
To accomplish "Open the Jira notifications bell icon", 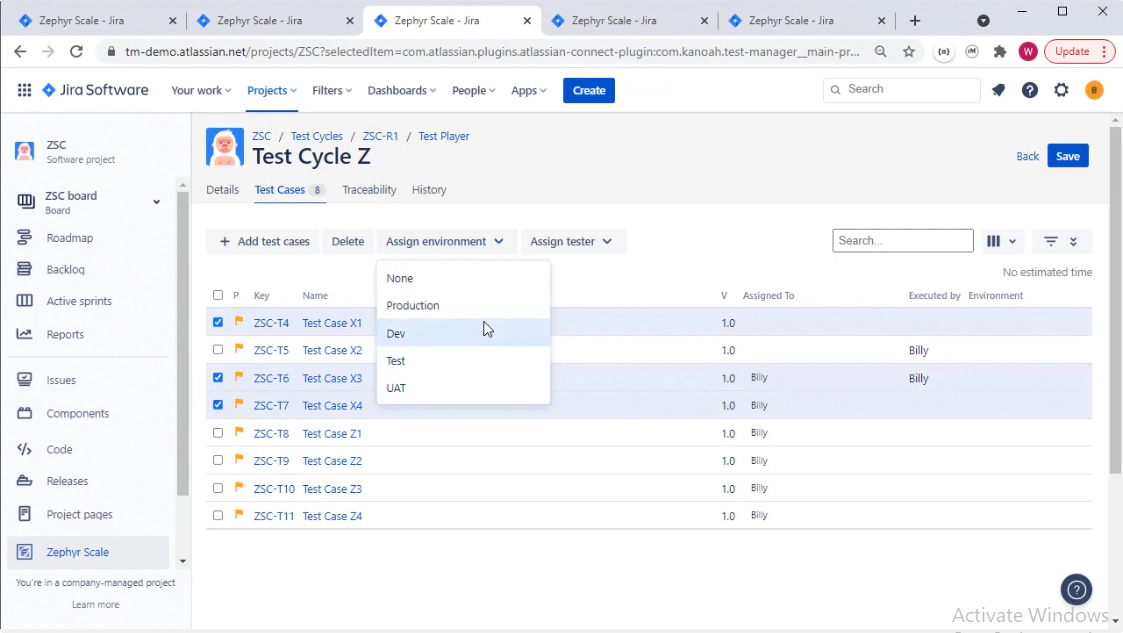I will (x=997, y=90).
